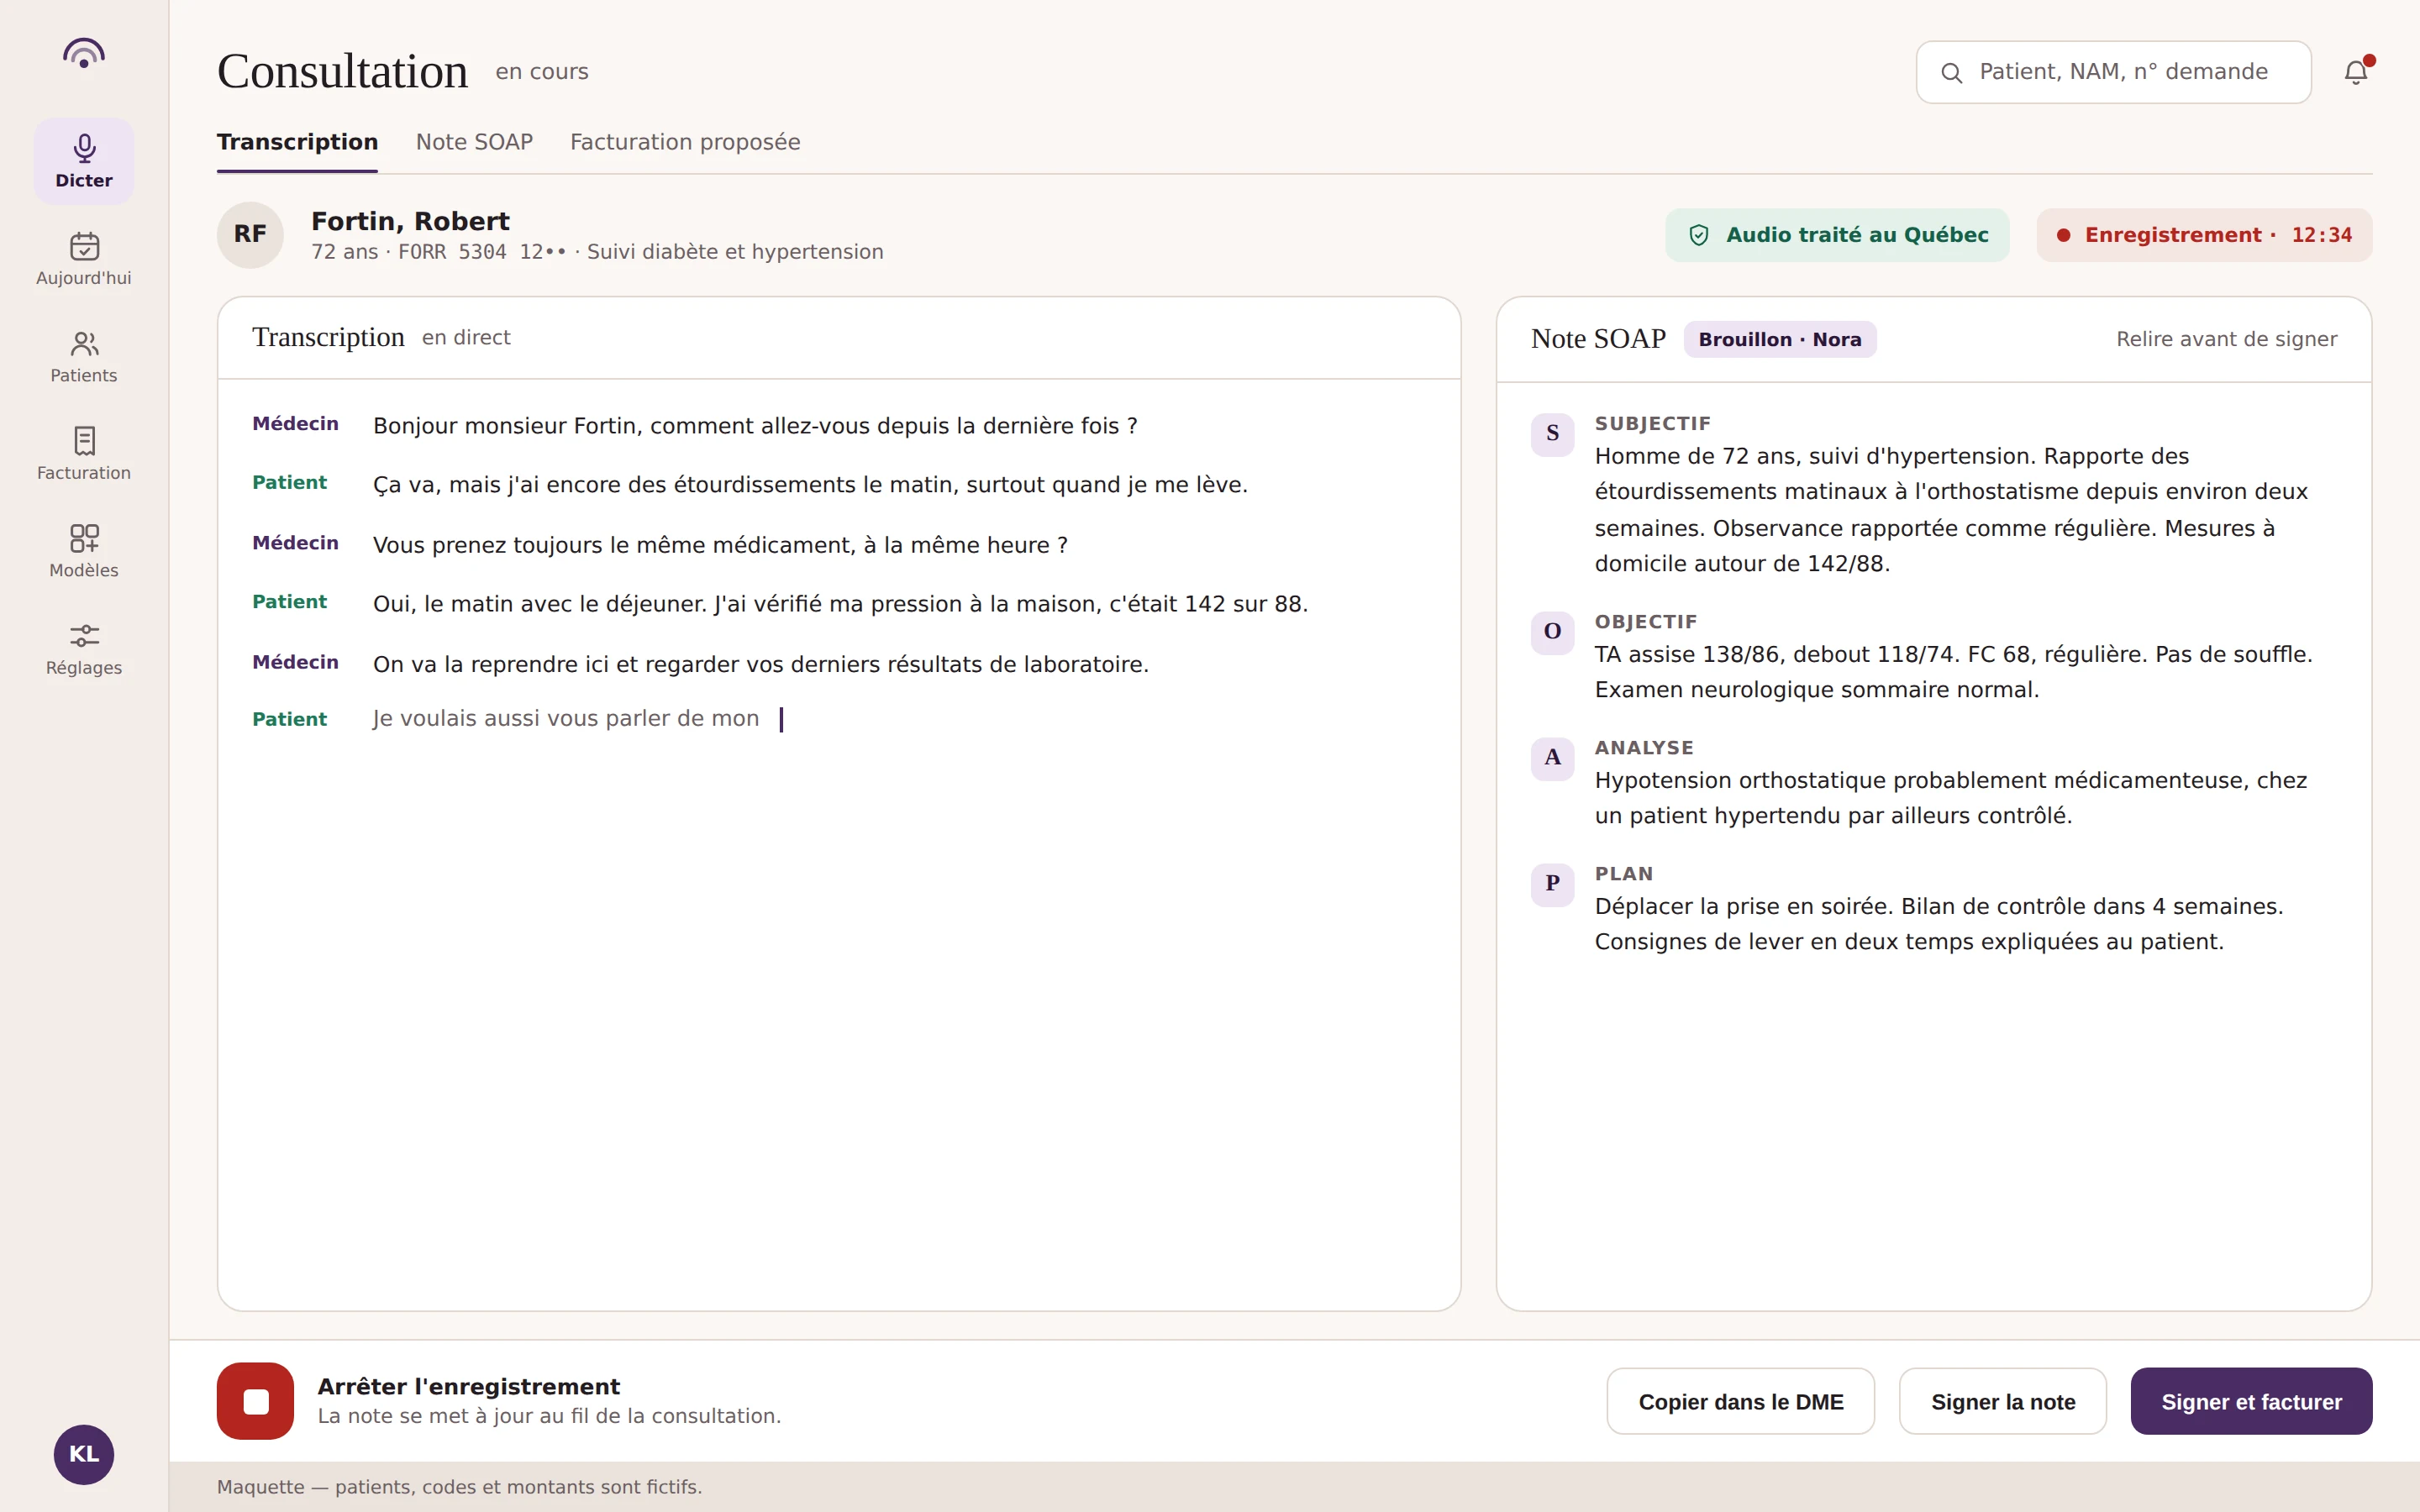
Task: Click the Brouillon · Nora draft badge
Action: (x=1779, y=339)
